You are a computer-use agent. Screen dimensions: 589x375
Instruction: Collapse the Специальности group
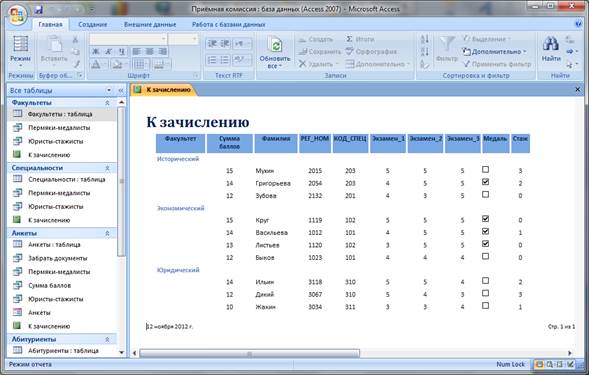107,168
